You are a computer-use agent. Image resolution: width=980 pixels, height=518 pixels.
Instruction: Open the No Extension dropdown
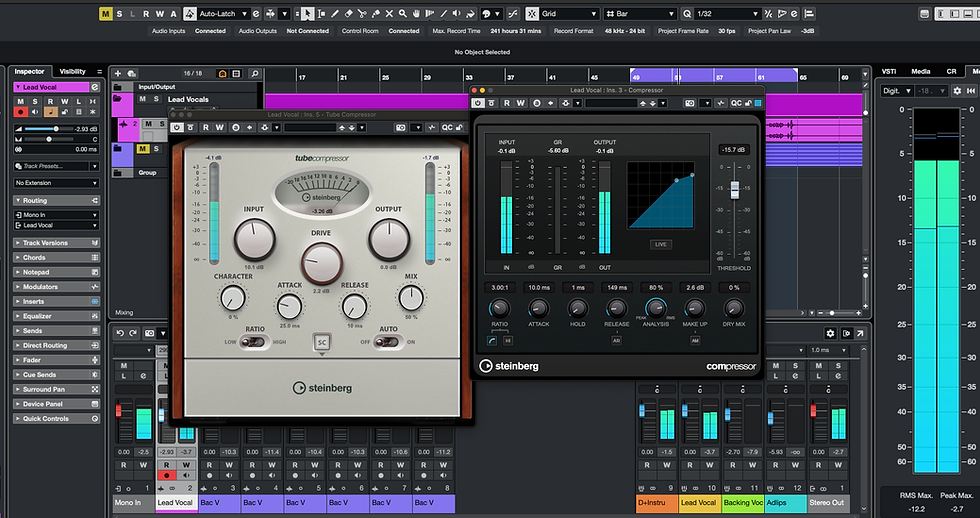pyautogui.click(x=56, y=183)
